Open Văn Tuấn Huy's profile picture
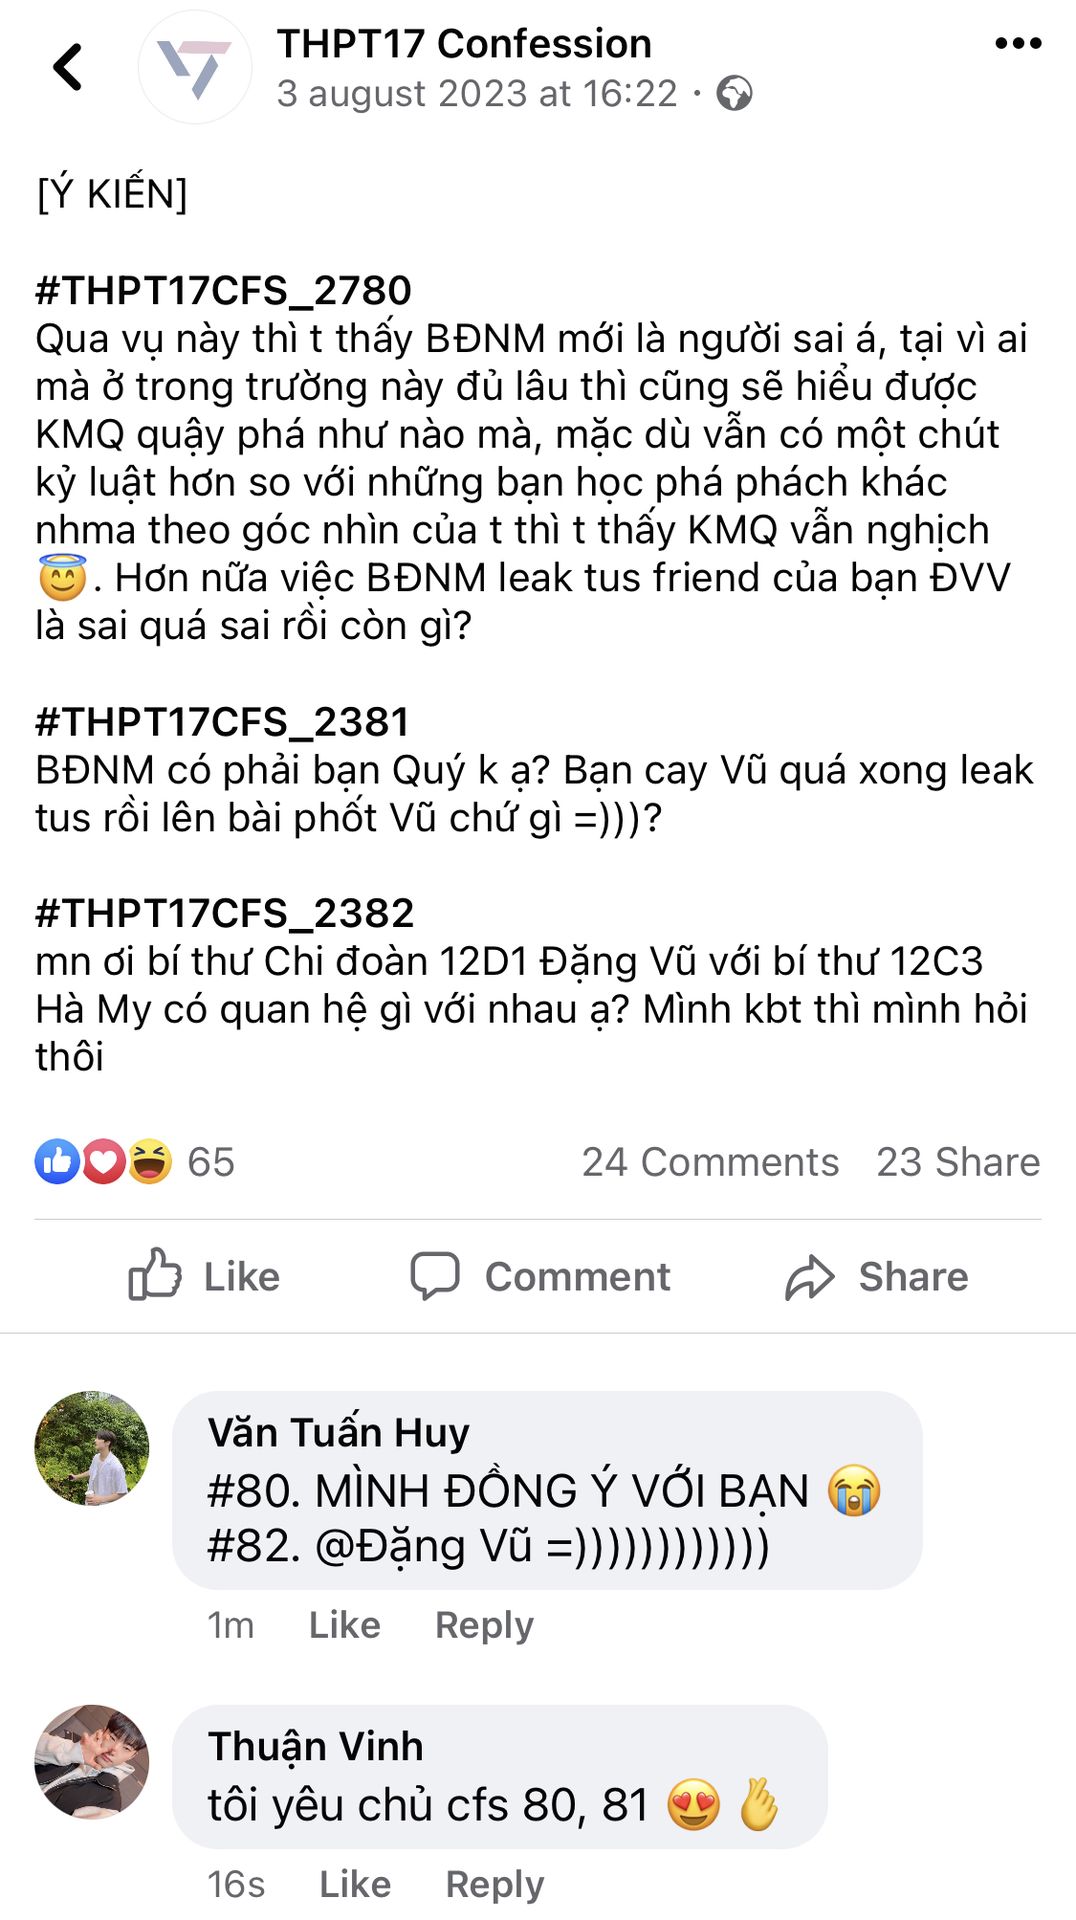 coord(92,1448)
